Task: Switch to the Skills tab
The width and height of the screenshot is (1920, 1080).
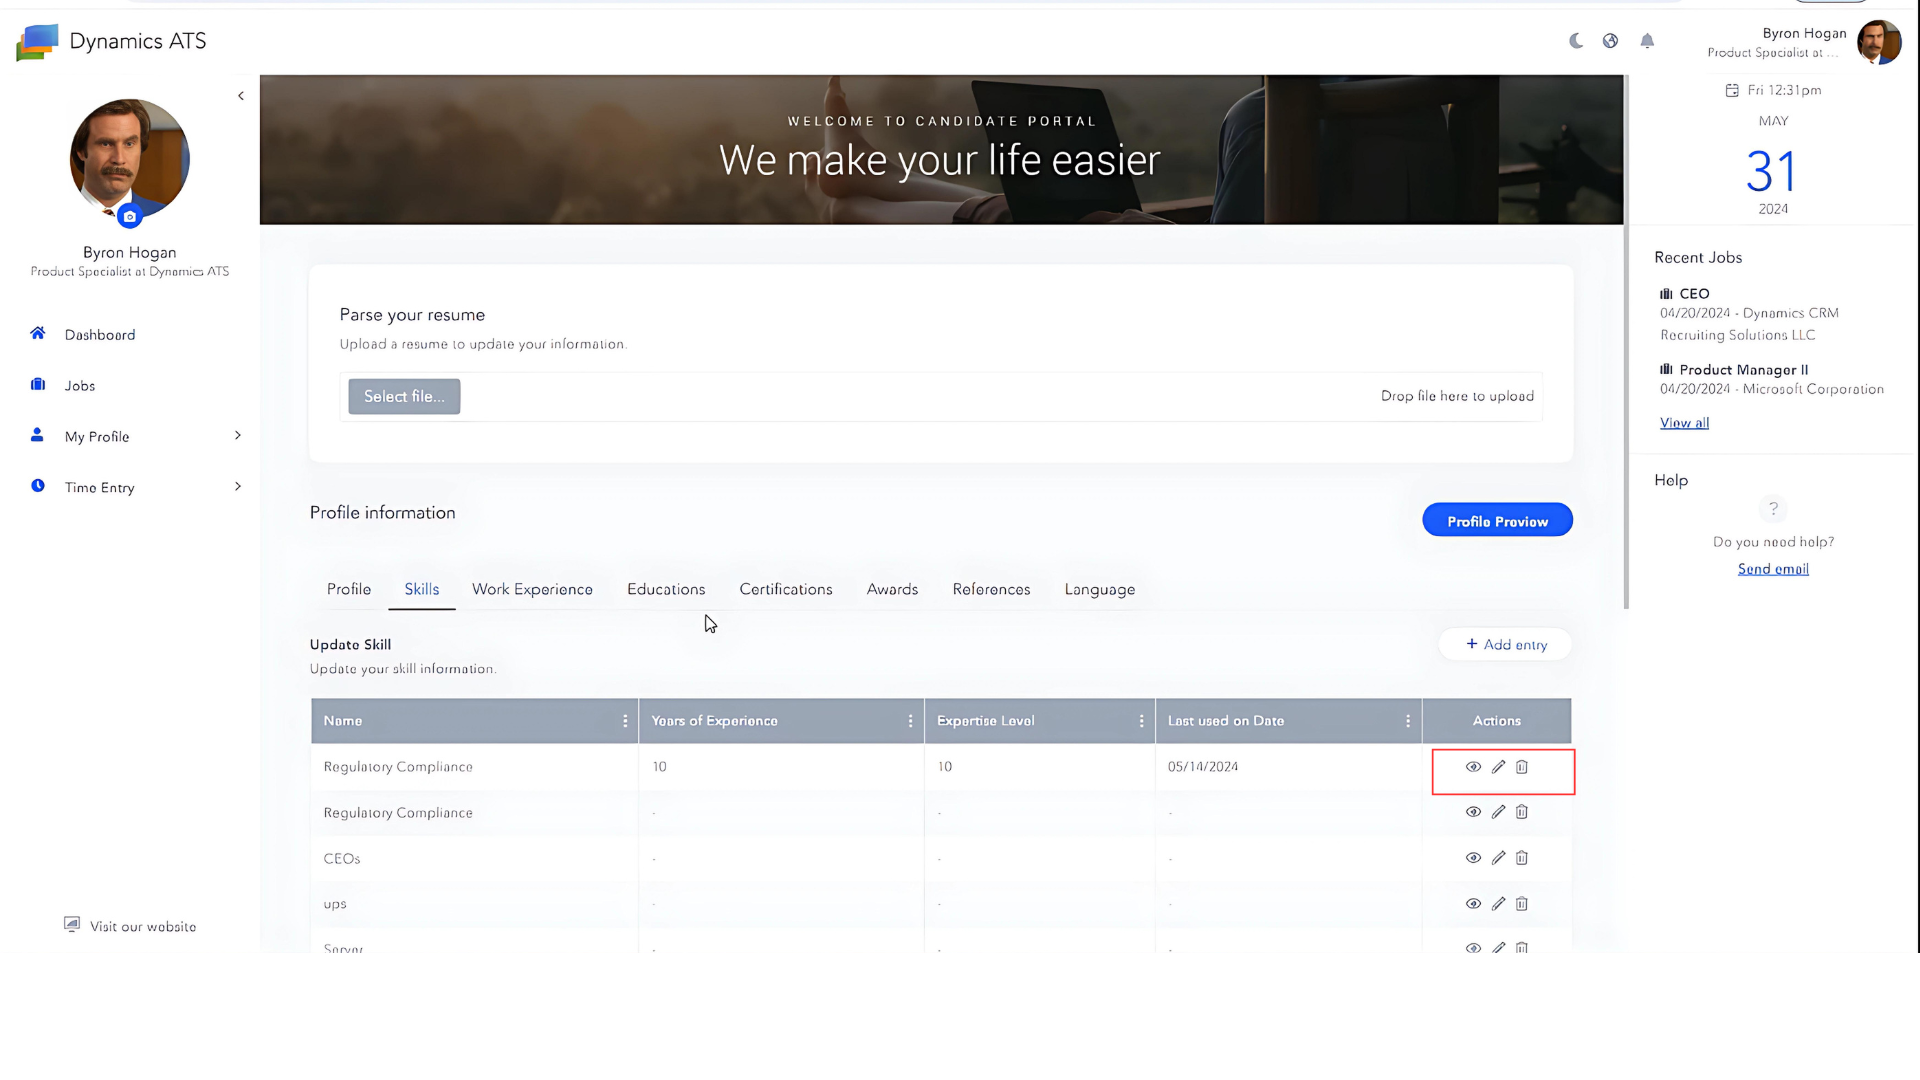Action: click(421, 589)
